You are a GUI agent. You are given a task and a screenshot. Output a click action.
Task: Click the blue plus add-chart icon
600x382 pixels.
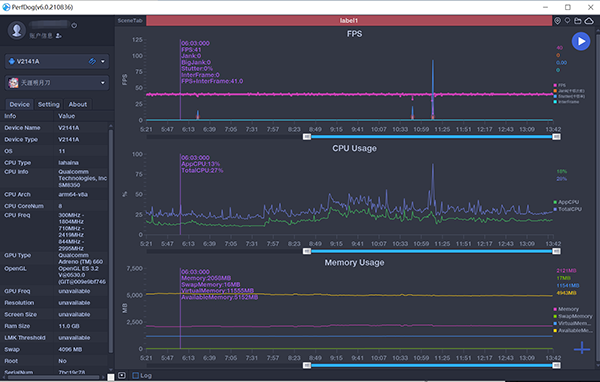click(582, 348)
